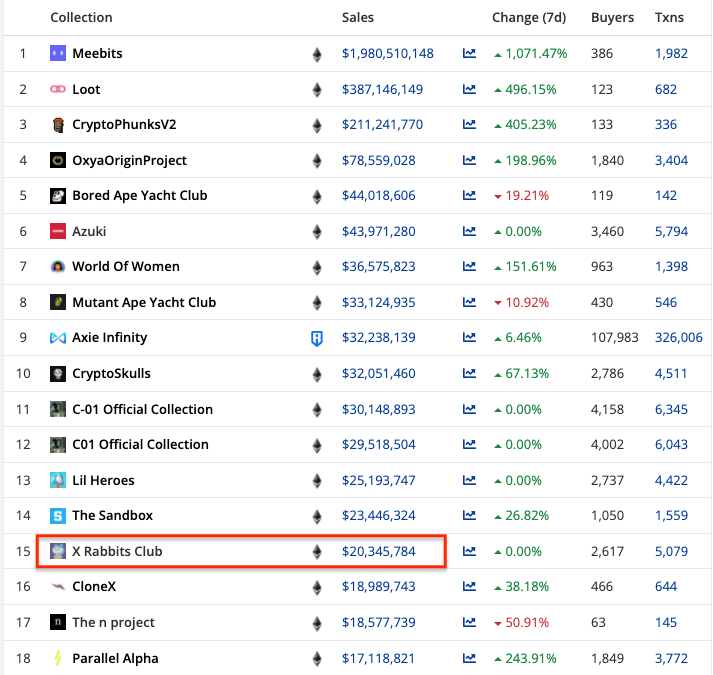
Task: Open the CryptoPhunksV2 collection name link
Action: point(129,125)
